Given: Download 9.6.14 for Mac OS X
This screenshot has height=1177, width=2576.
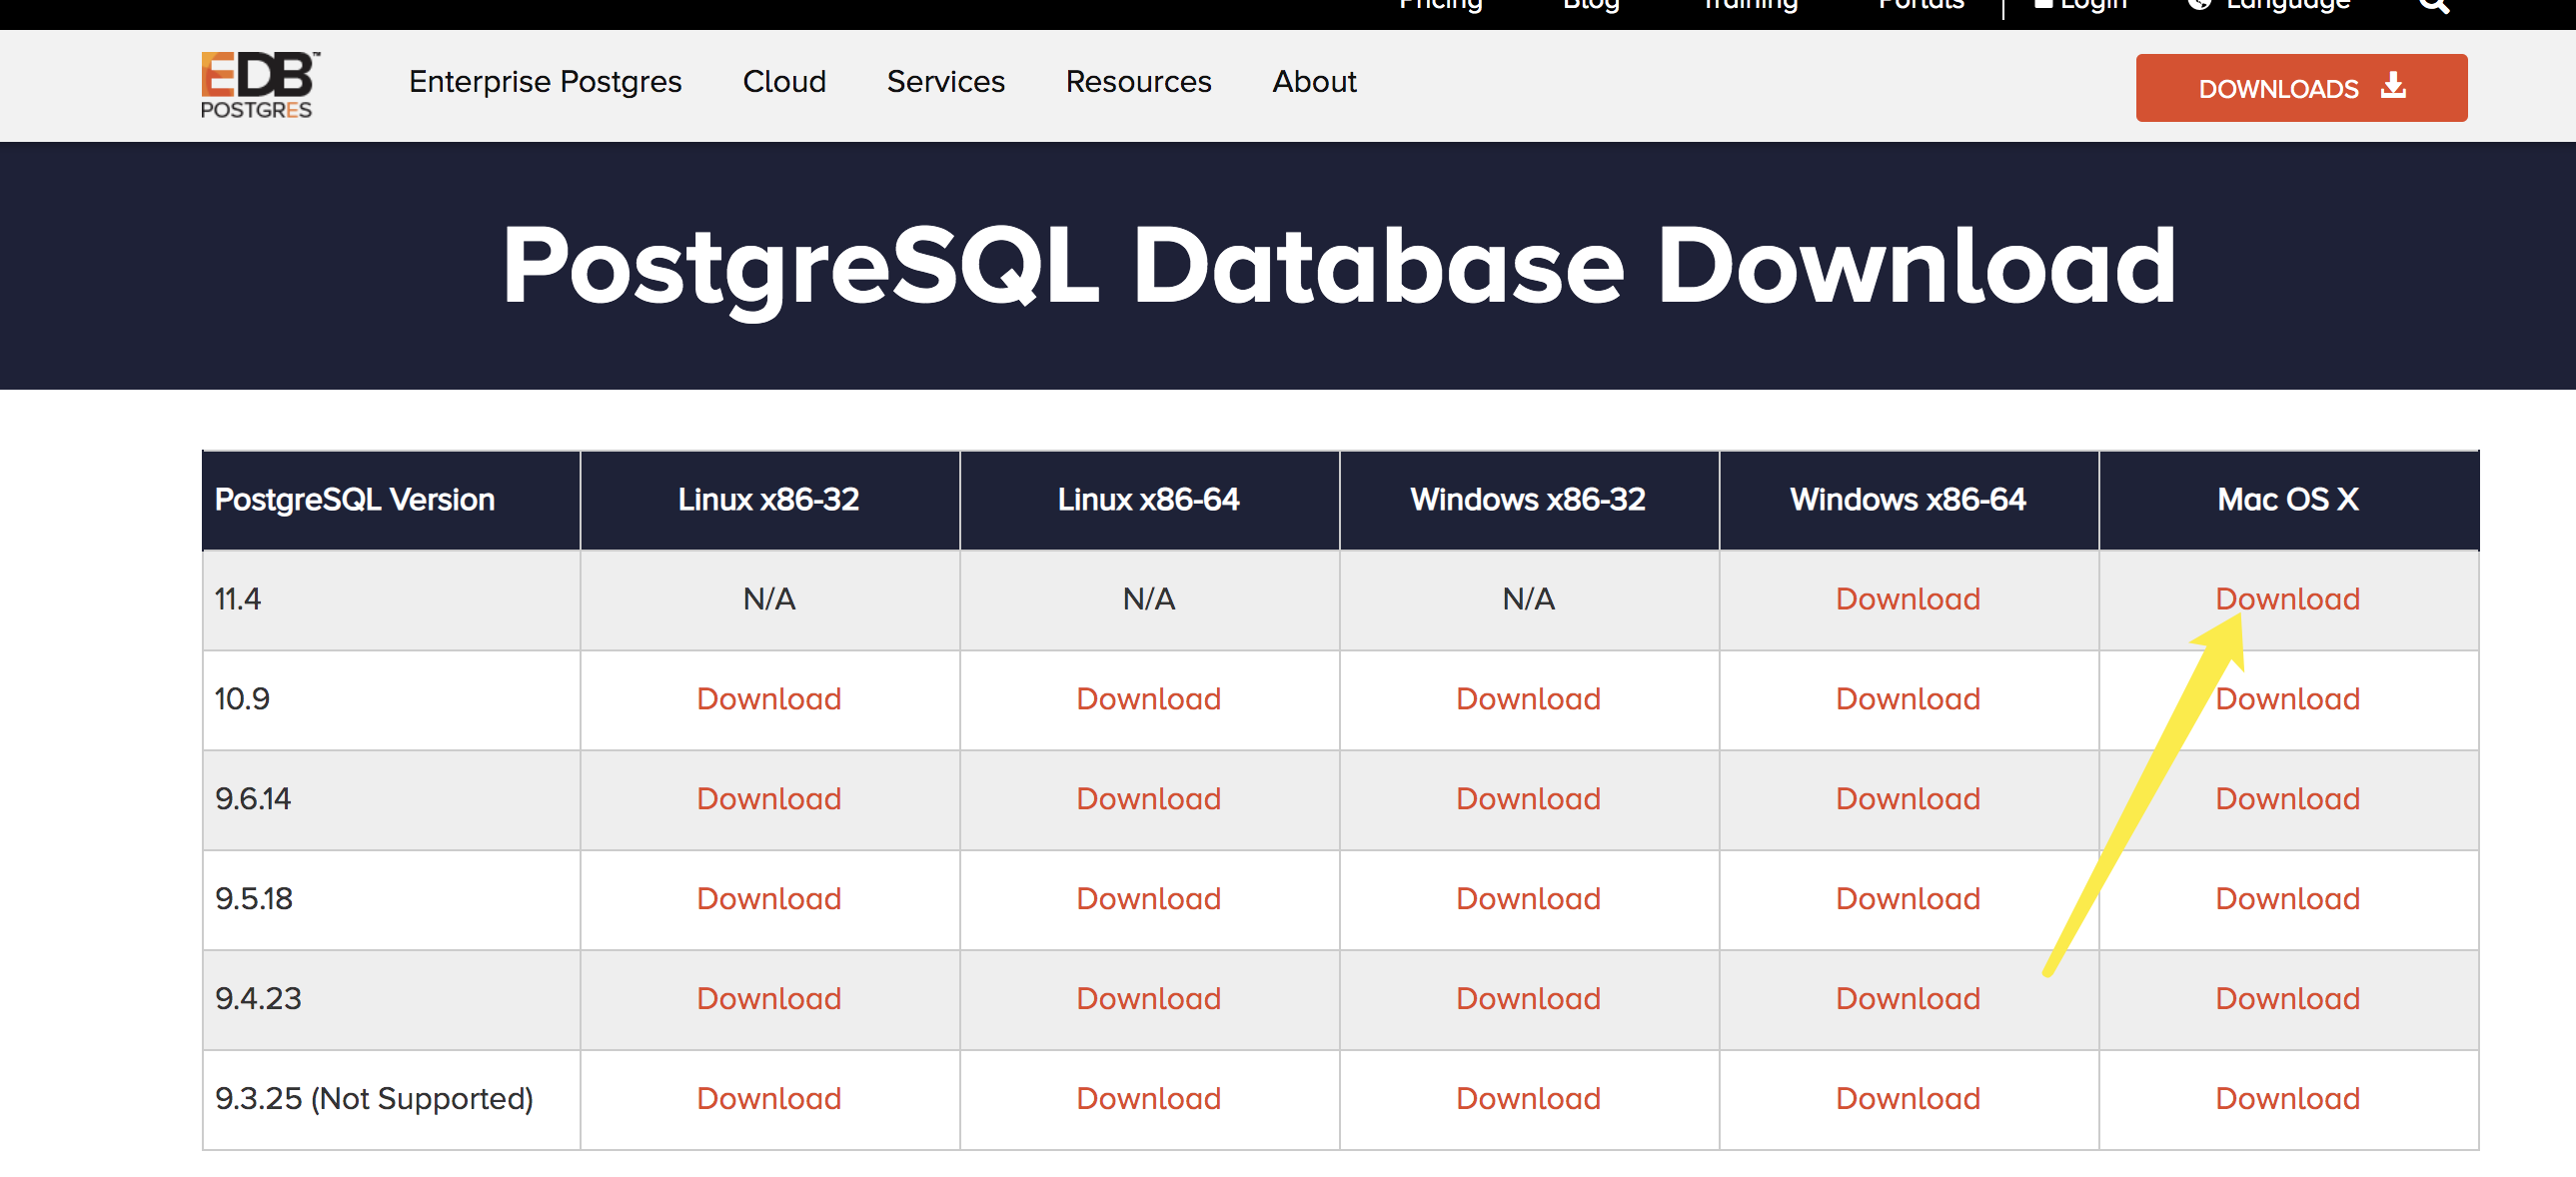Looking at the screenshot, I should pyautogui.click(x=2287, y=799).
